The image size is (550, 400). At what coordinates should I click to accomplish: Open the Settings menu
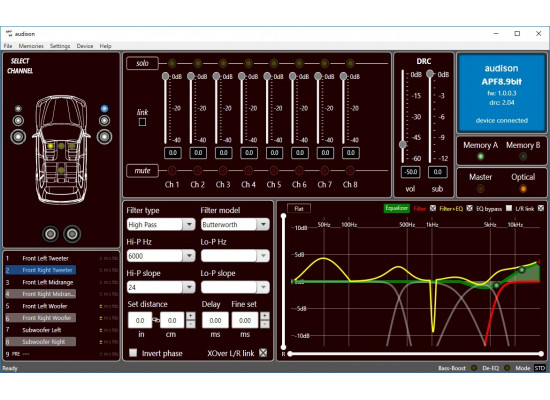(60, 46)
